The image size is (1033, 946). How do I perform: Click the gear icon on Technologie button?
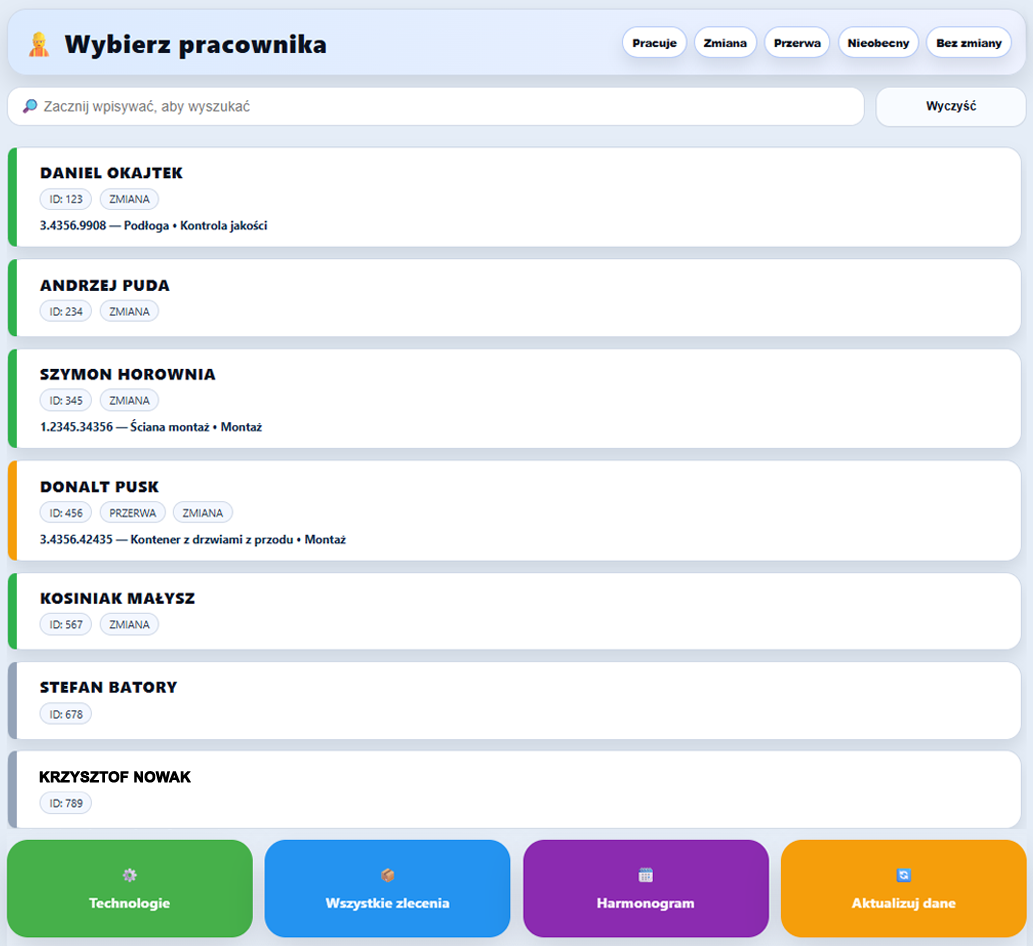point(129,873)
